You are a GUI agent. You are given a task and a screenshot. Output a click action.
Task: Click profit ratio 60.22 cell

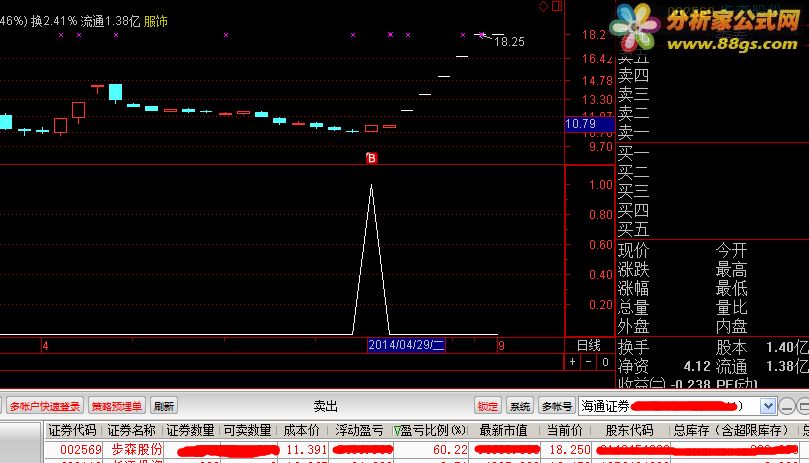[x=450, y=450]
